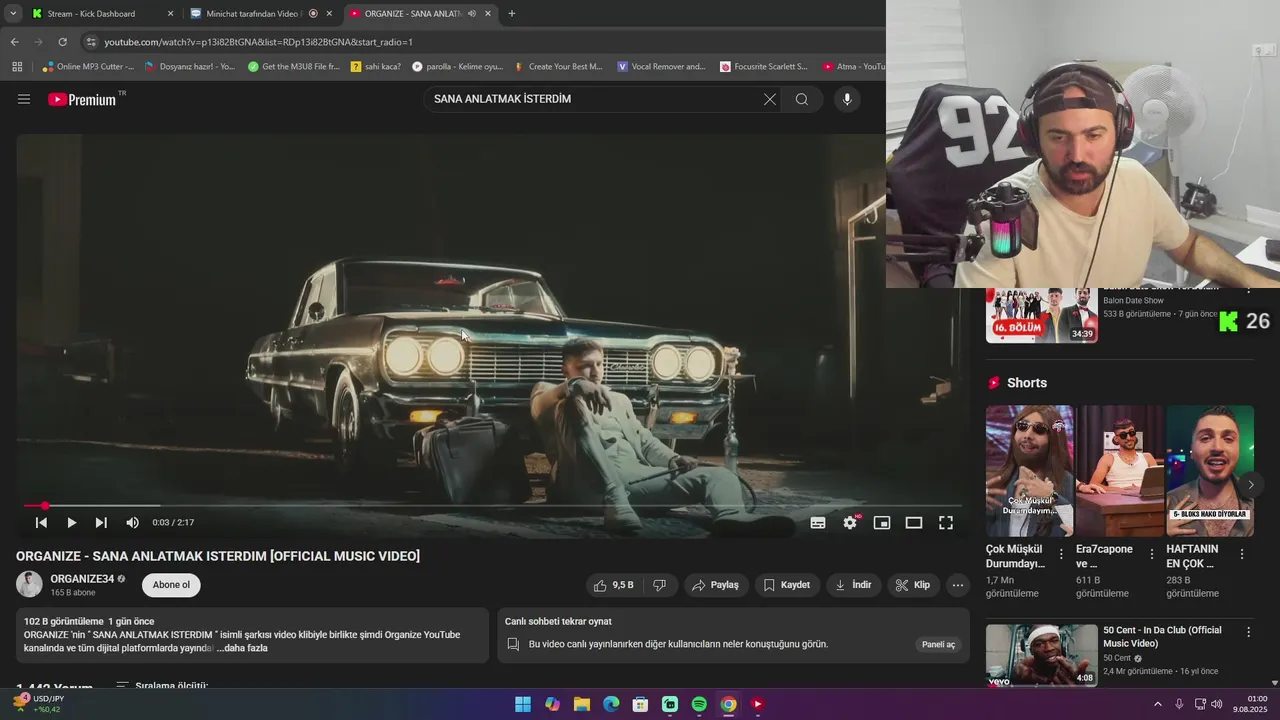The width and height of the screenshot is (1280, 720).
Task: Start voice search with microphone icon
Action: pos(847,99)
